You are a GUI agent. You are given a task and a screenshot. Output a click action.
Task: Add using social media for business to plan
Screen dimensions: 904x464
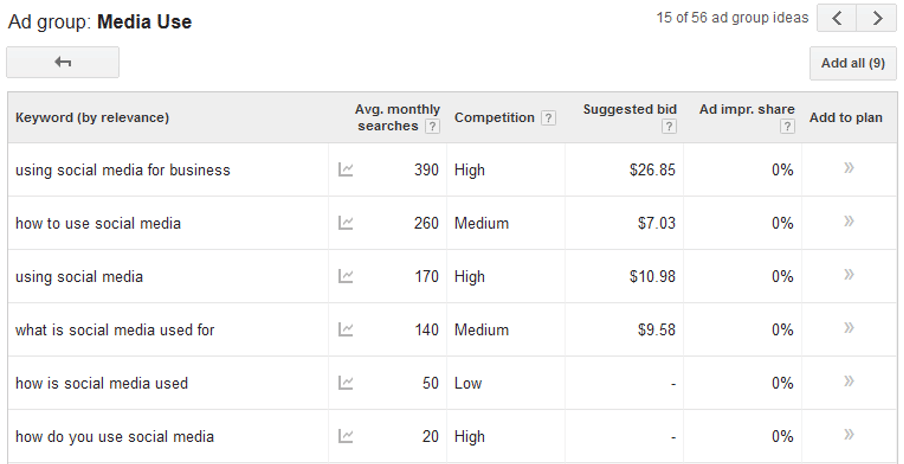[849, 168]
